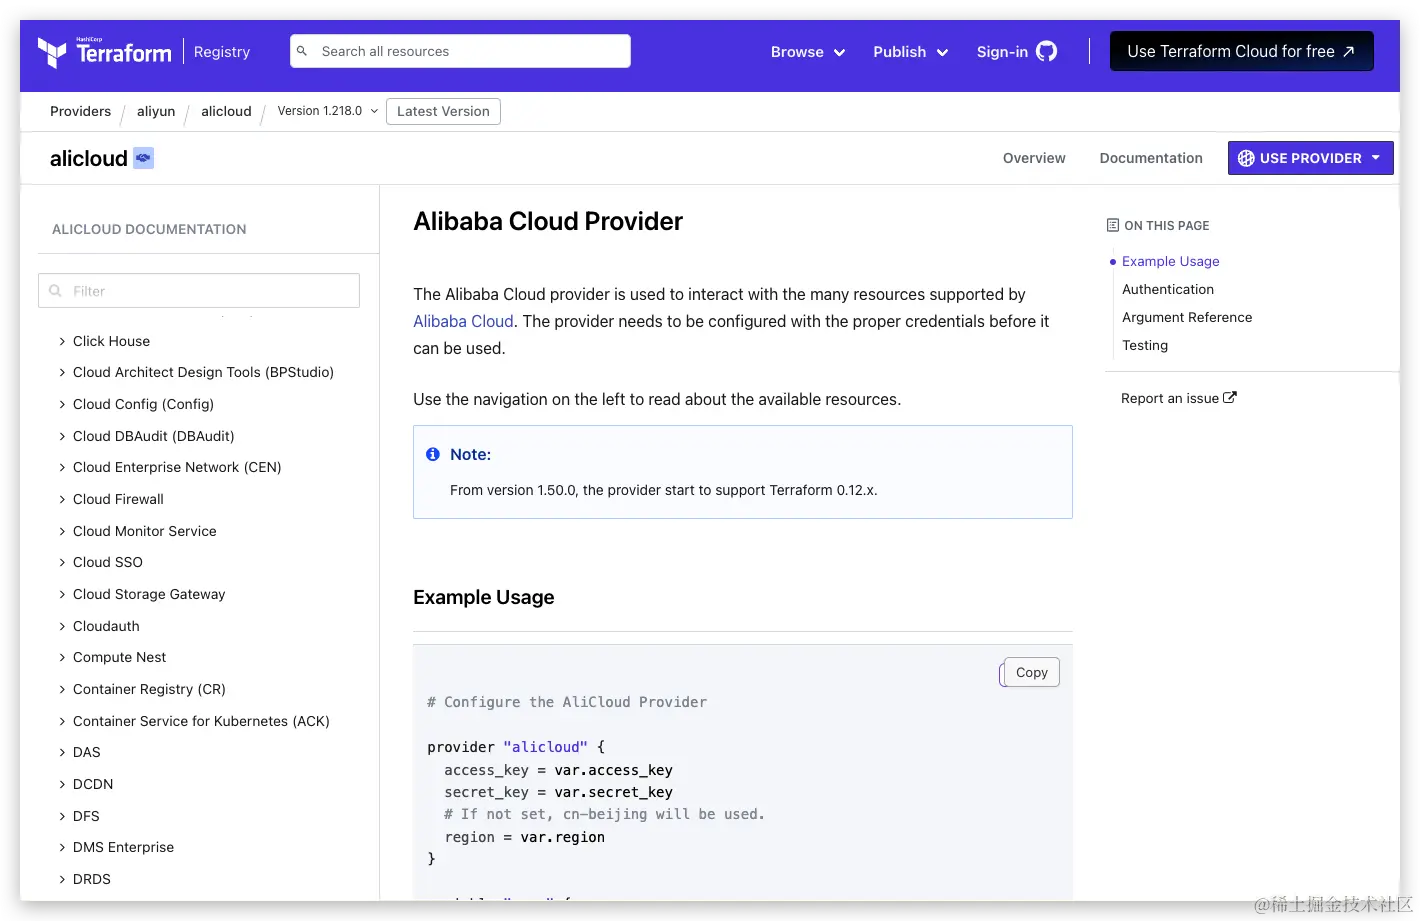Jump to Example Usage section
1420x921 pixels.
pyautogui.click(x=1171, y=261)
